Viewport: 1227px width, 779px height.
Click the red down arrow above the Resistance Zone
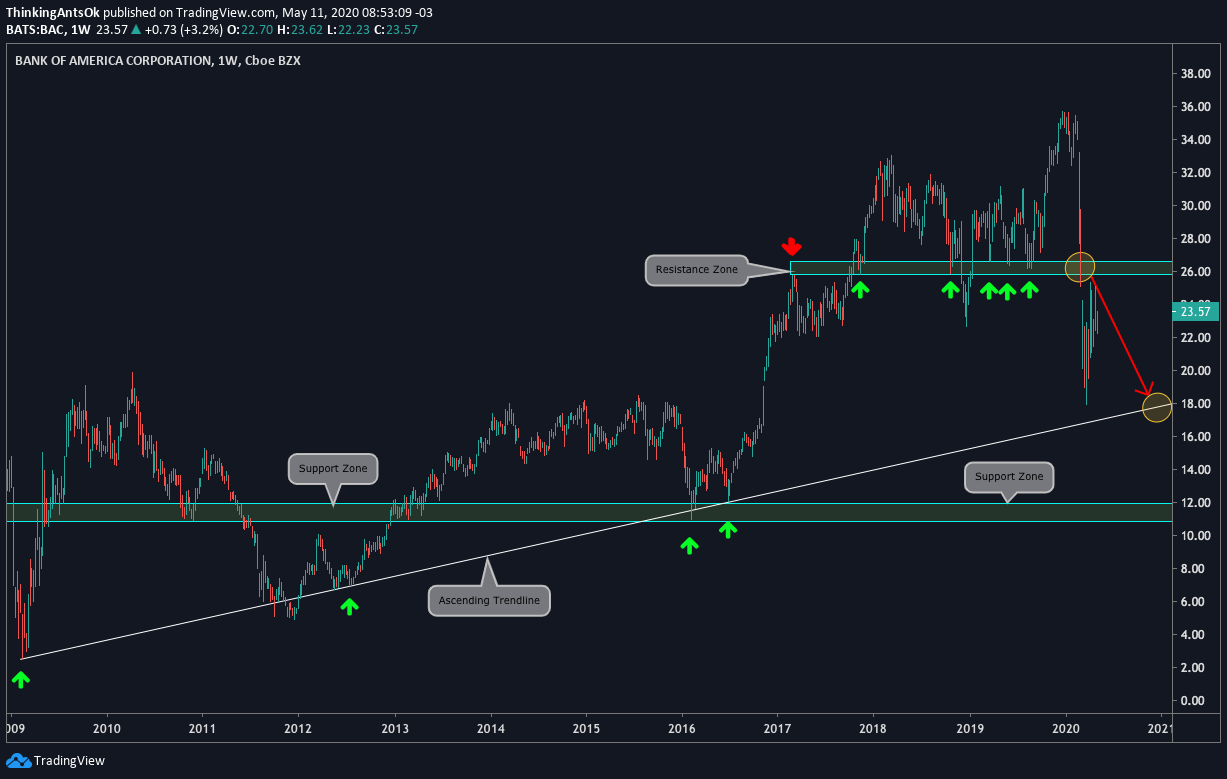tap(791, 246)
